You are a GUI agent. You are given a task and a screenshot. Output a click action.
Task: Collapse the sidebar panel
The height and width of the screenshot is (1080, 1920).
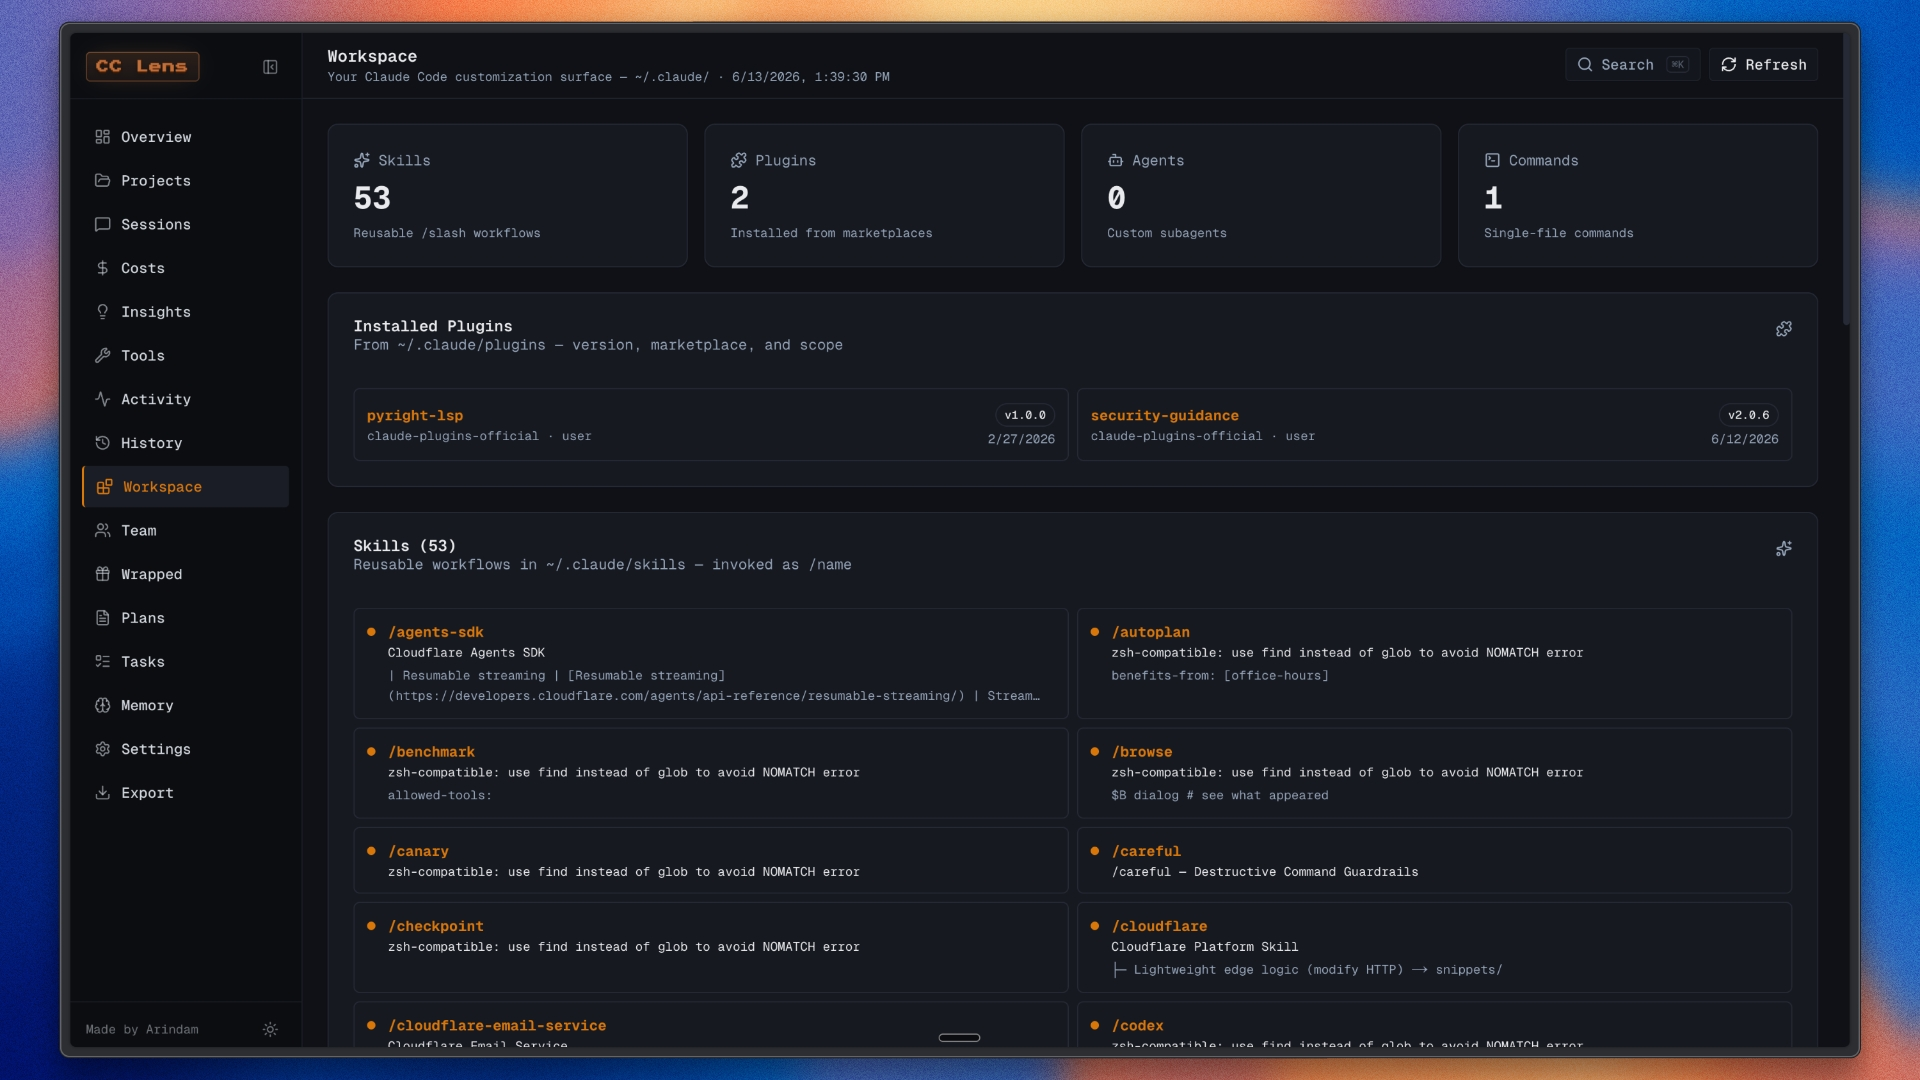tap(270, 67)
